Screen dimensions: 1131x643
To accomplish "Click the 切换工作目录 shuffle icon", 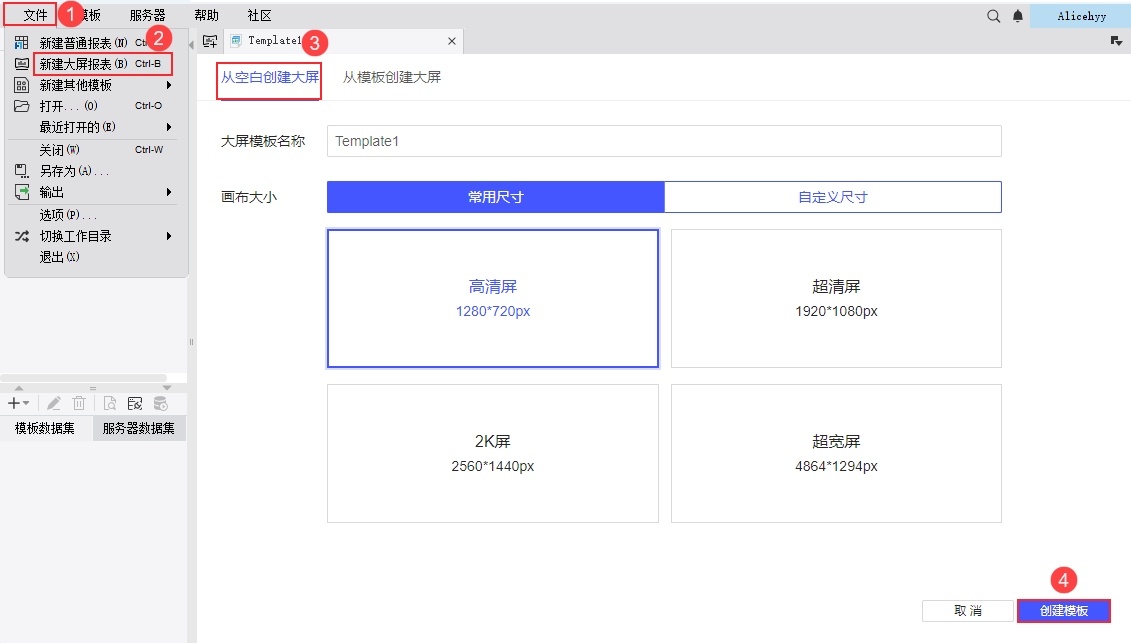I will [22, 236].
